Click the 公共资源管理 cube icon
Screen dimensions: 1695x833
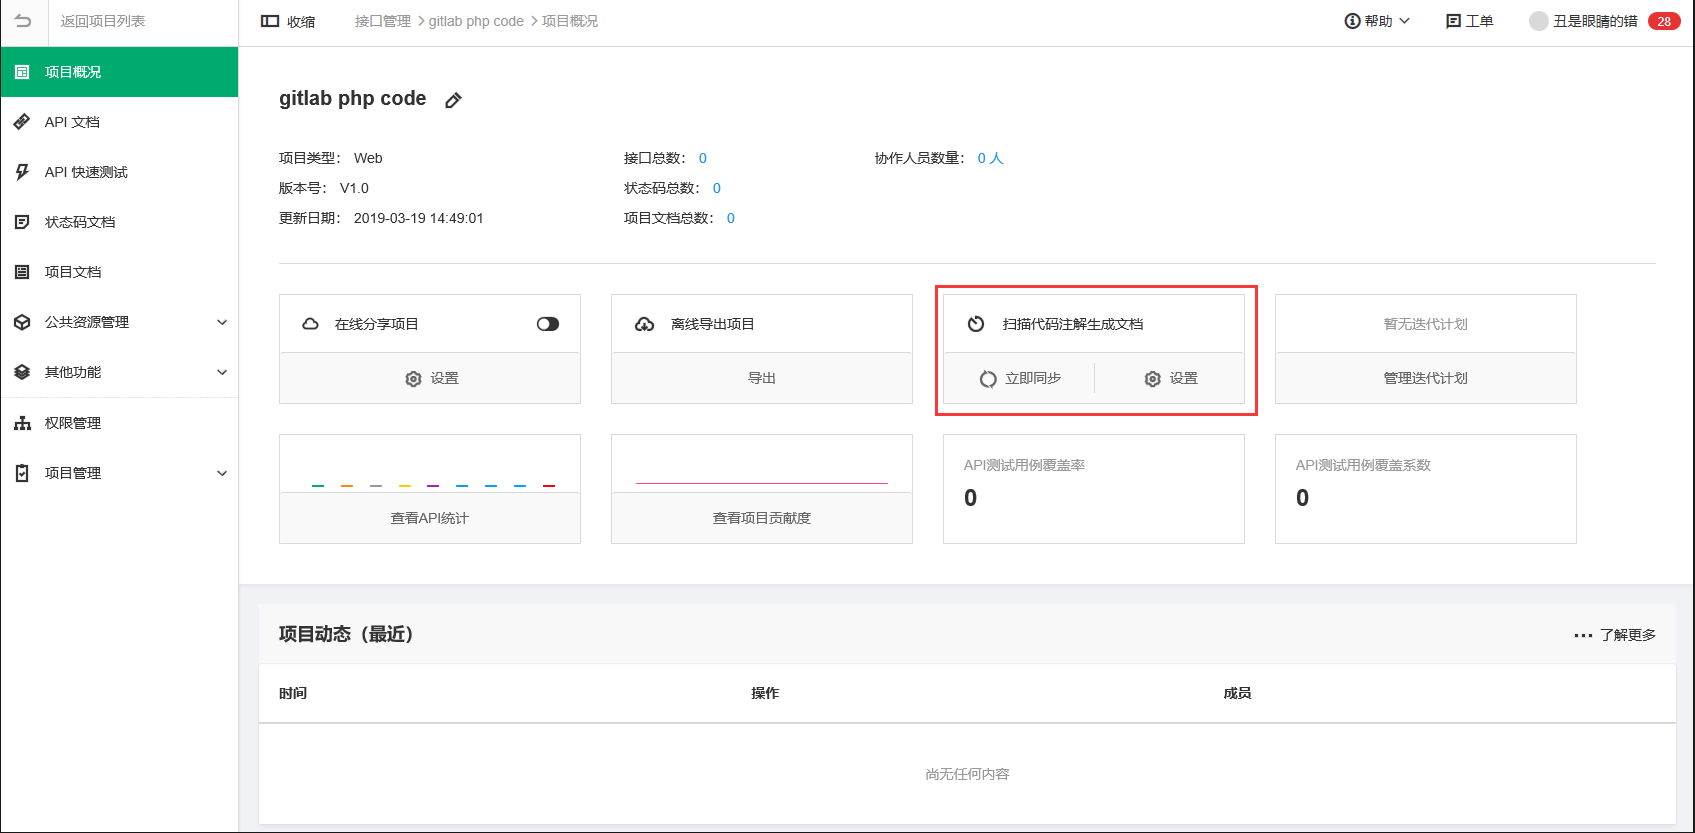point(22,322)
